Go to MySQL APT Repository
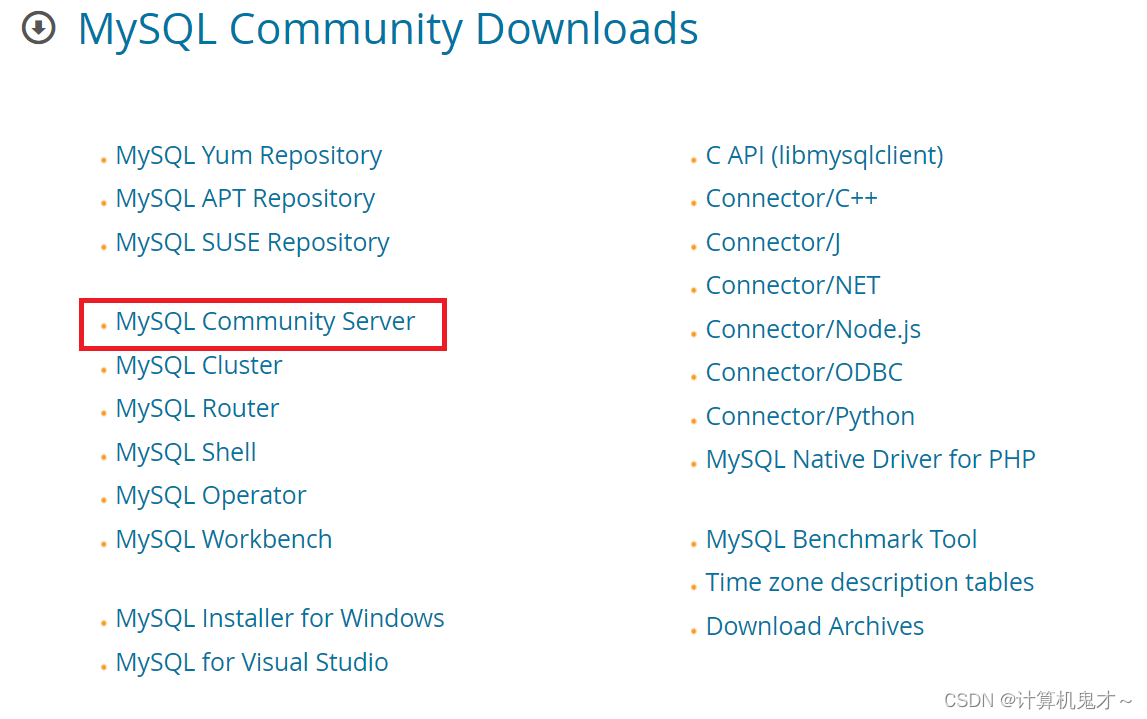This screenshot has width=1147, height=719. coord(245,199)
